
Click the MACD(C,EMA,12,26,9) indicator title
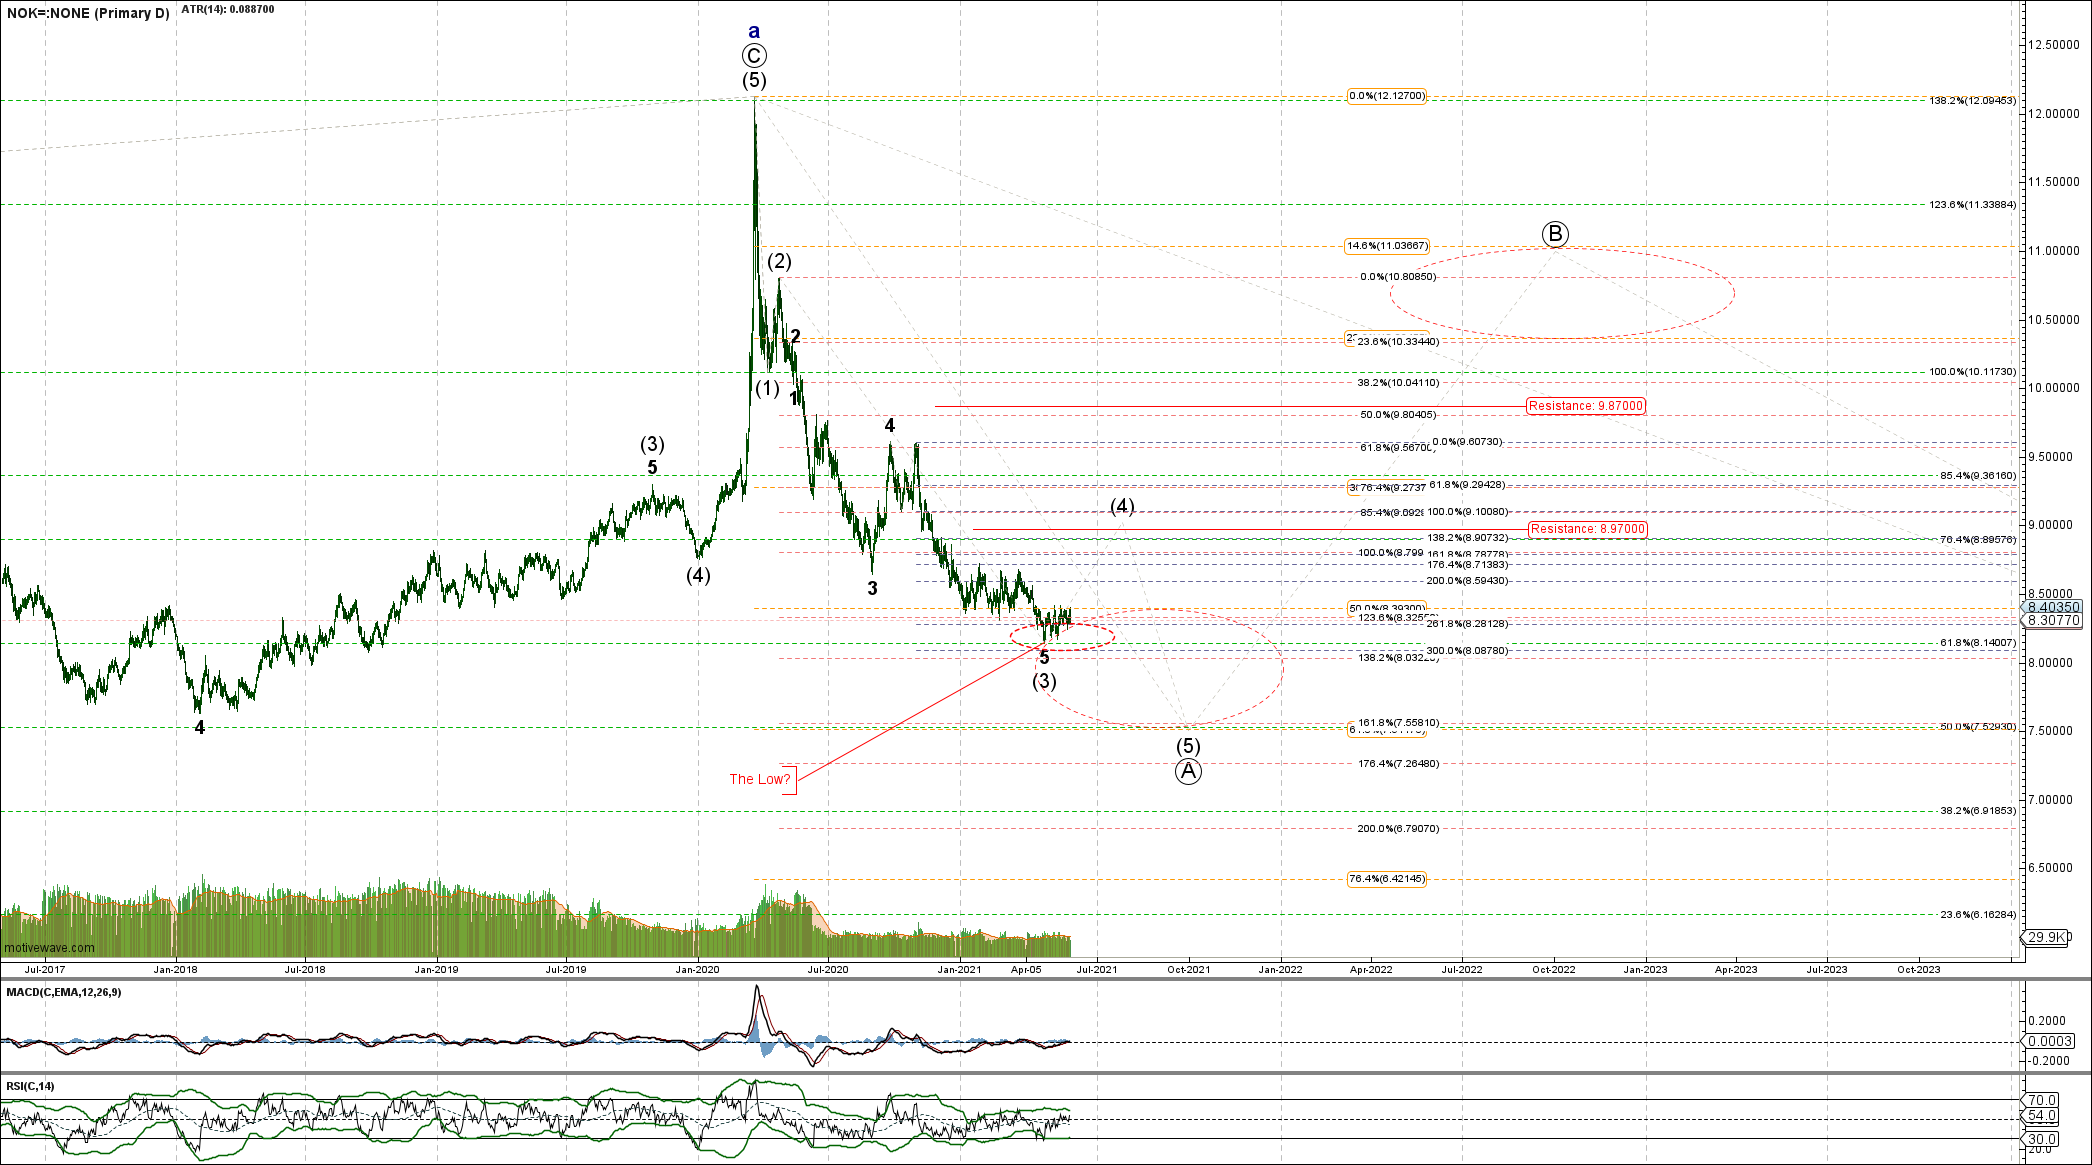[64, 992]
